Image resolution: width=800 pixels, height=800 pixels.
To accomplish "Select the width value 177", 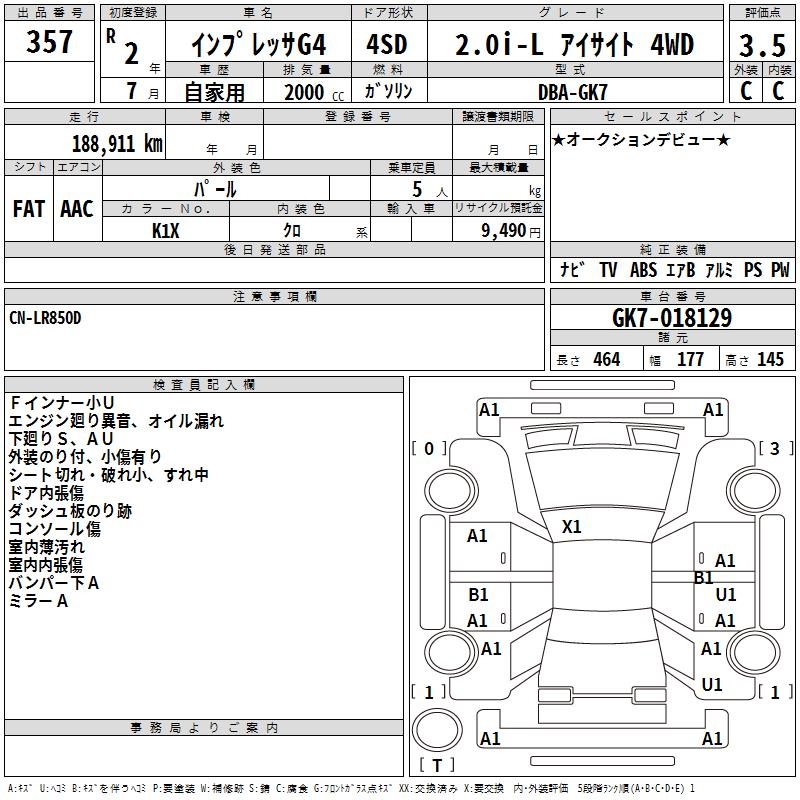I will [x=690, y=359].
